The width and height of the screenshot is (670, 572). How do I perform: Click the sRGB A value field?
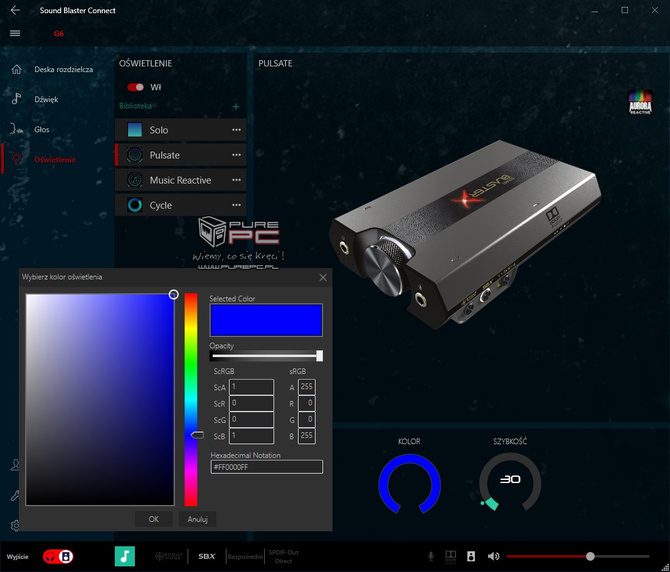pos(307,387)
